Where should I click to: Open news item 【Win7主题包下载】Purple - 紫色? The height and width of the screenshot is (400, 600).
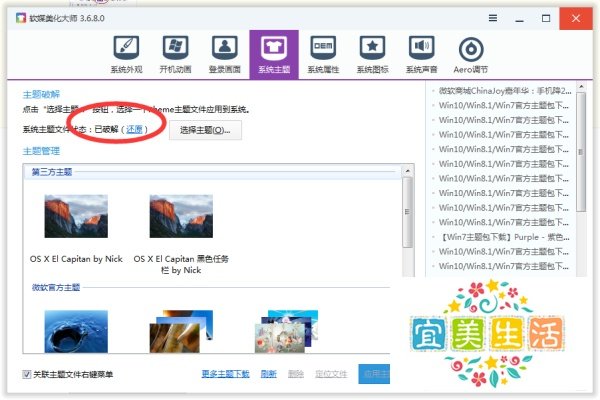505,237
